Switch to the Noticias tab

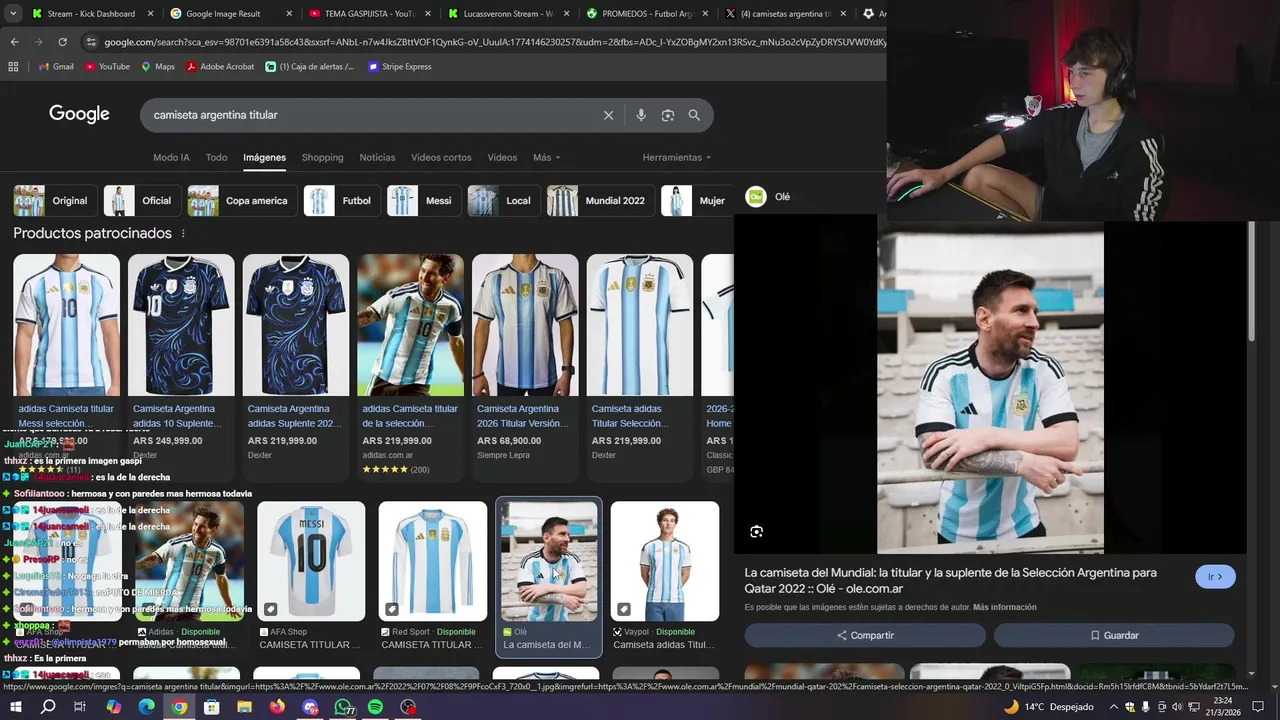pyautogui.click(x=377, y=157)
